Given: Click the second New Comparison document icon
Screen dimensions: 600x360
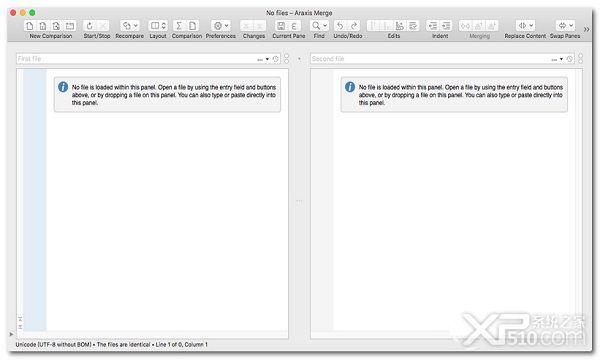Looking at the screenshot, I should [x=43, y=26].
